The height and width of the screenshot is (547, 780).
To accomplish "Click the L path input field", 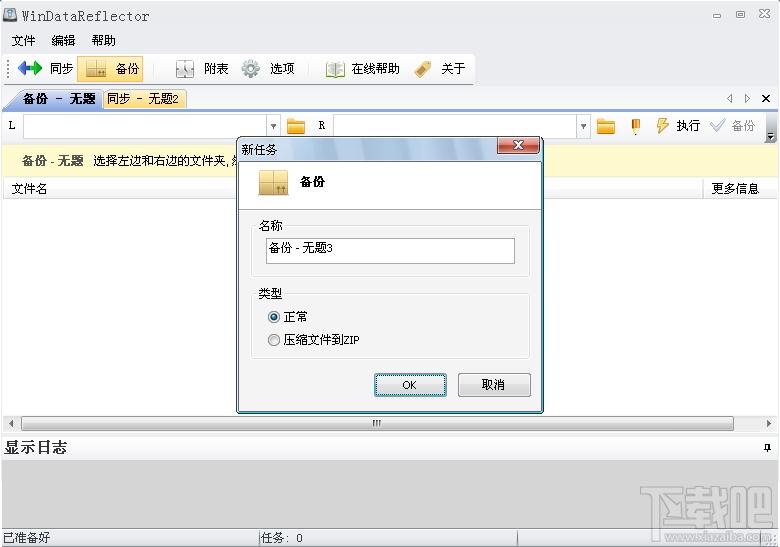I will click(145, 126).
